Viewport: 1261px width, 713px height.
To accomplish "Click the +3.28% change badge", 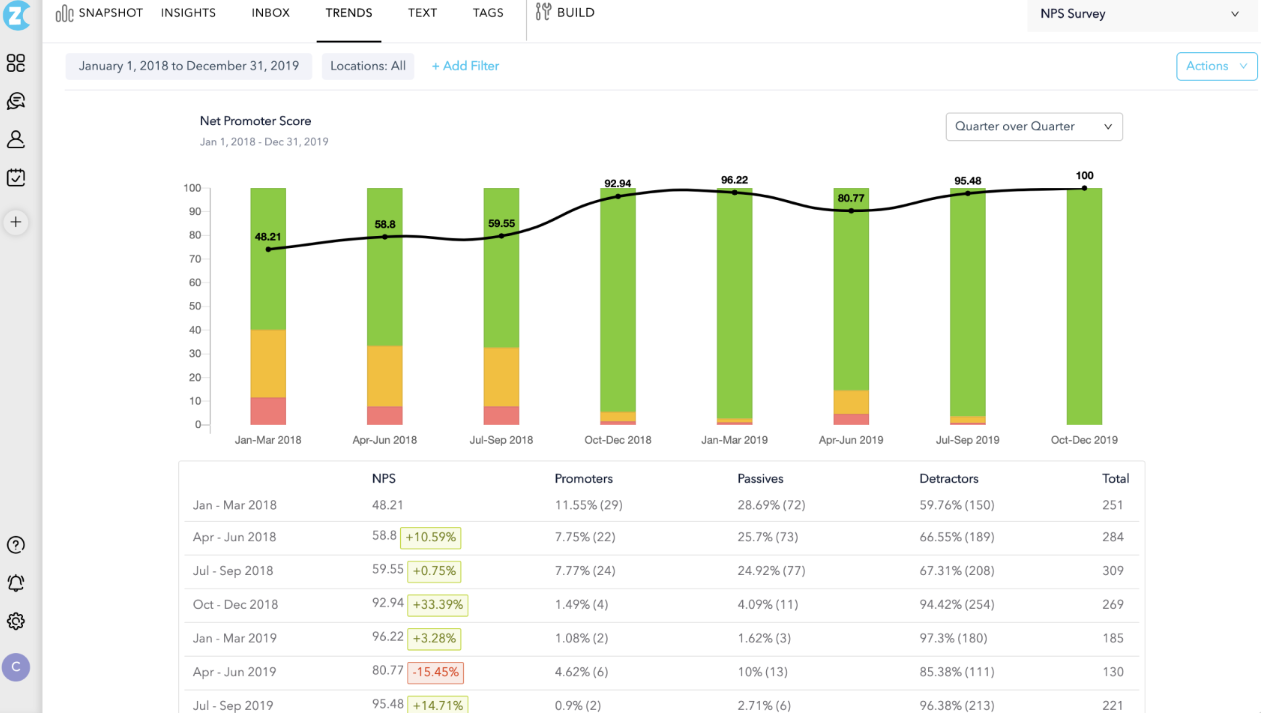I will 434,639.
